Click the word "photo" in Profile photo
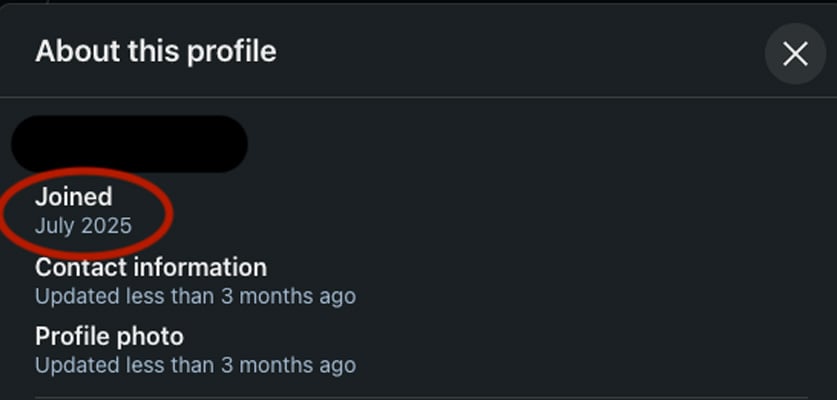The width and height of the screenshot is (837, 400). 152,336
